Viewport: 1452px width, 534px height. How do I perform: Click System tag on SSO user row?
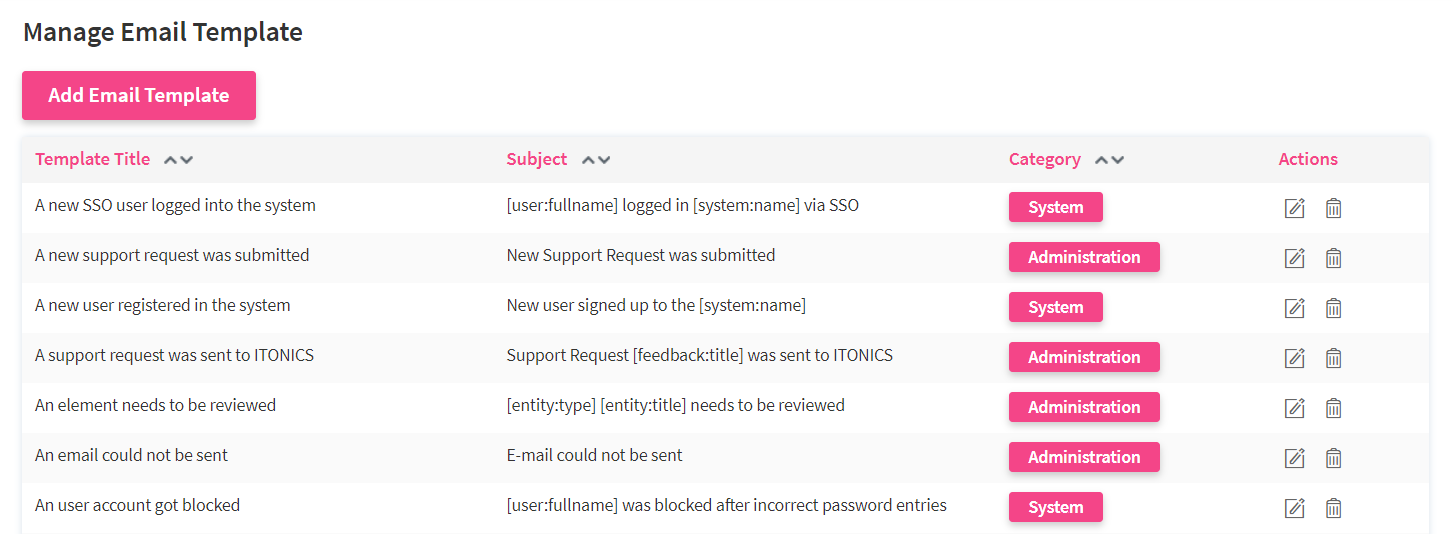(x=1055, y=207)
